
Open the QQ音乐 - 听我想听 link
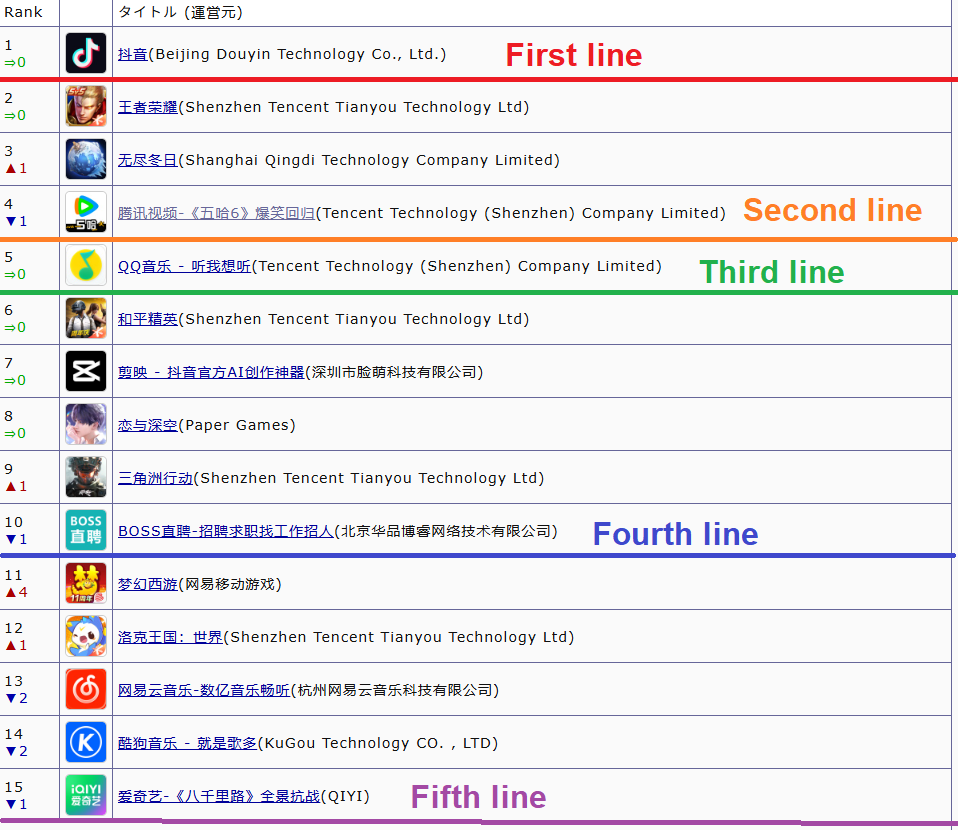185,266
